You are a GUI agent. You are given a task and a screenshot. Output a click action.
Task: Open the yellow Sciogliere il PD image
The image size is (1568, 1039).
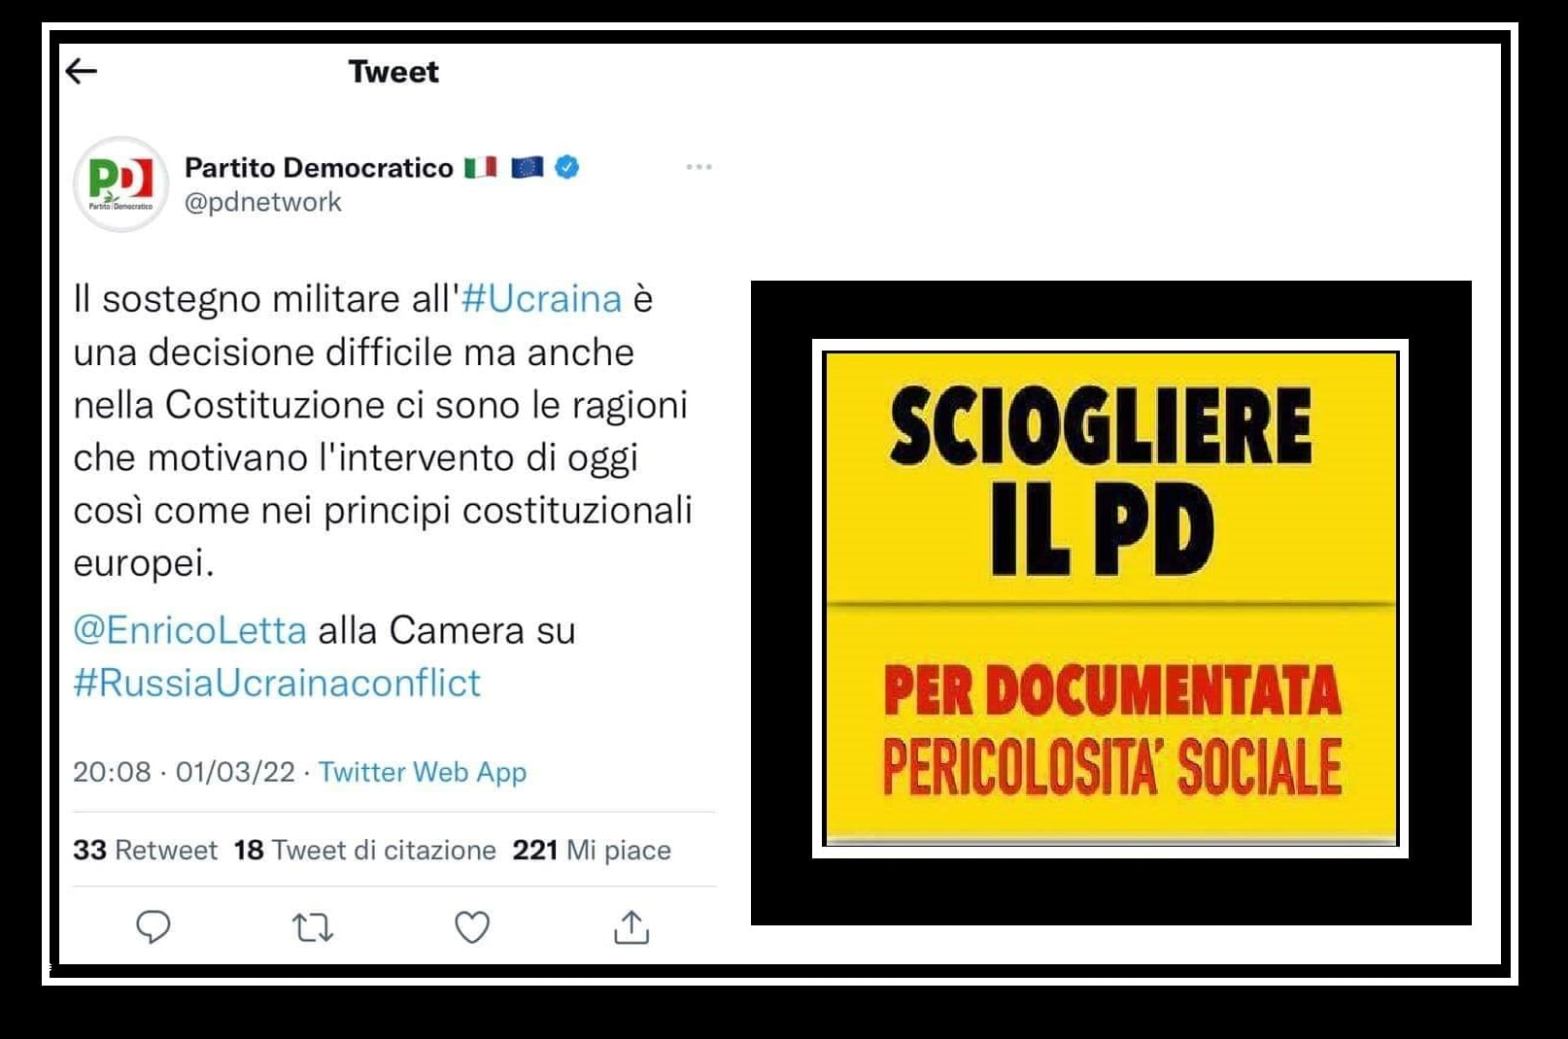(1110, 599)
